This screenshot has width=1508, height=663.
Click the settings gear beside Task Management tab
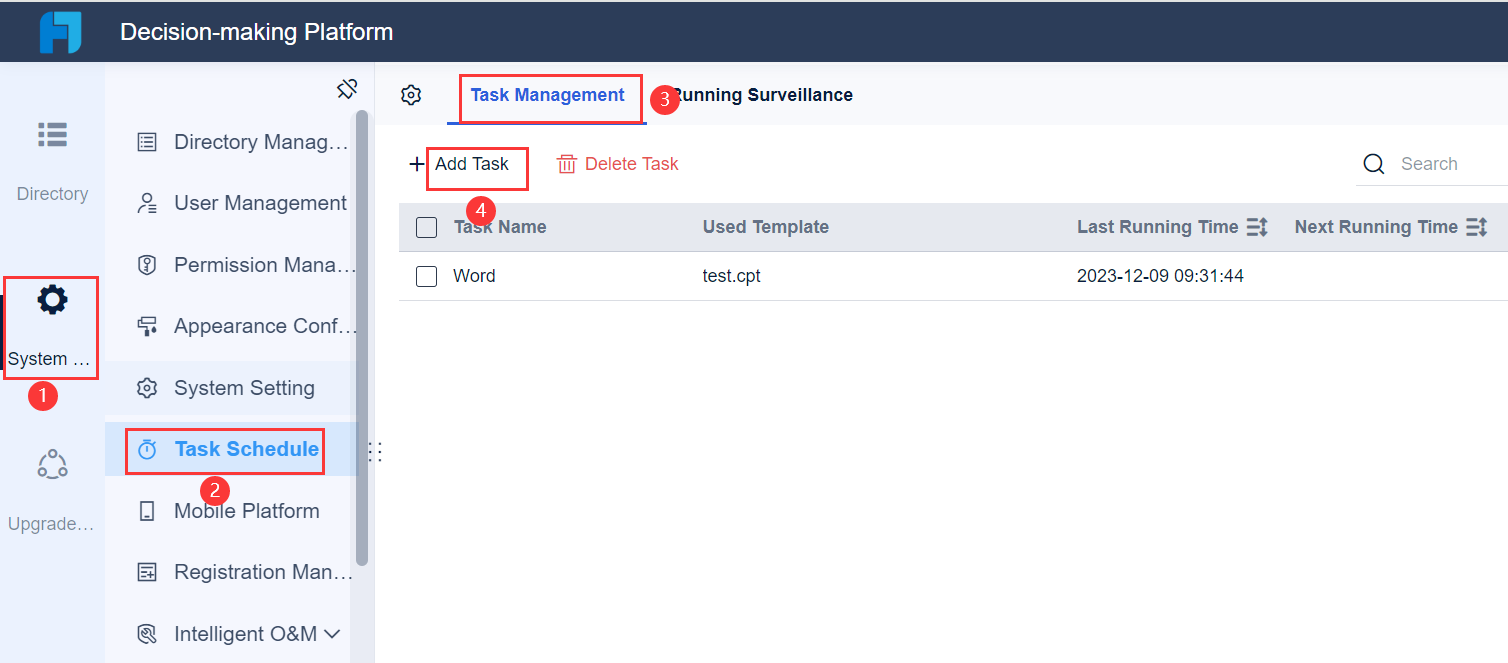click(x=410, y=94)
